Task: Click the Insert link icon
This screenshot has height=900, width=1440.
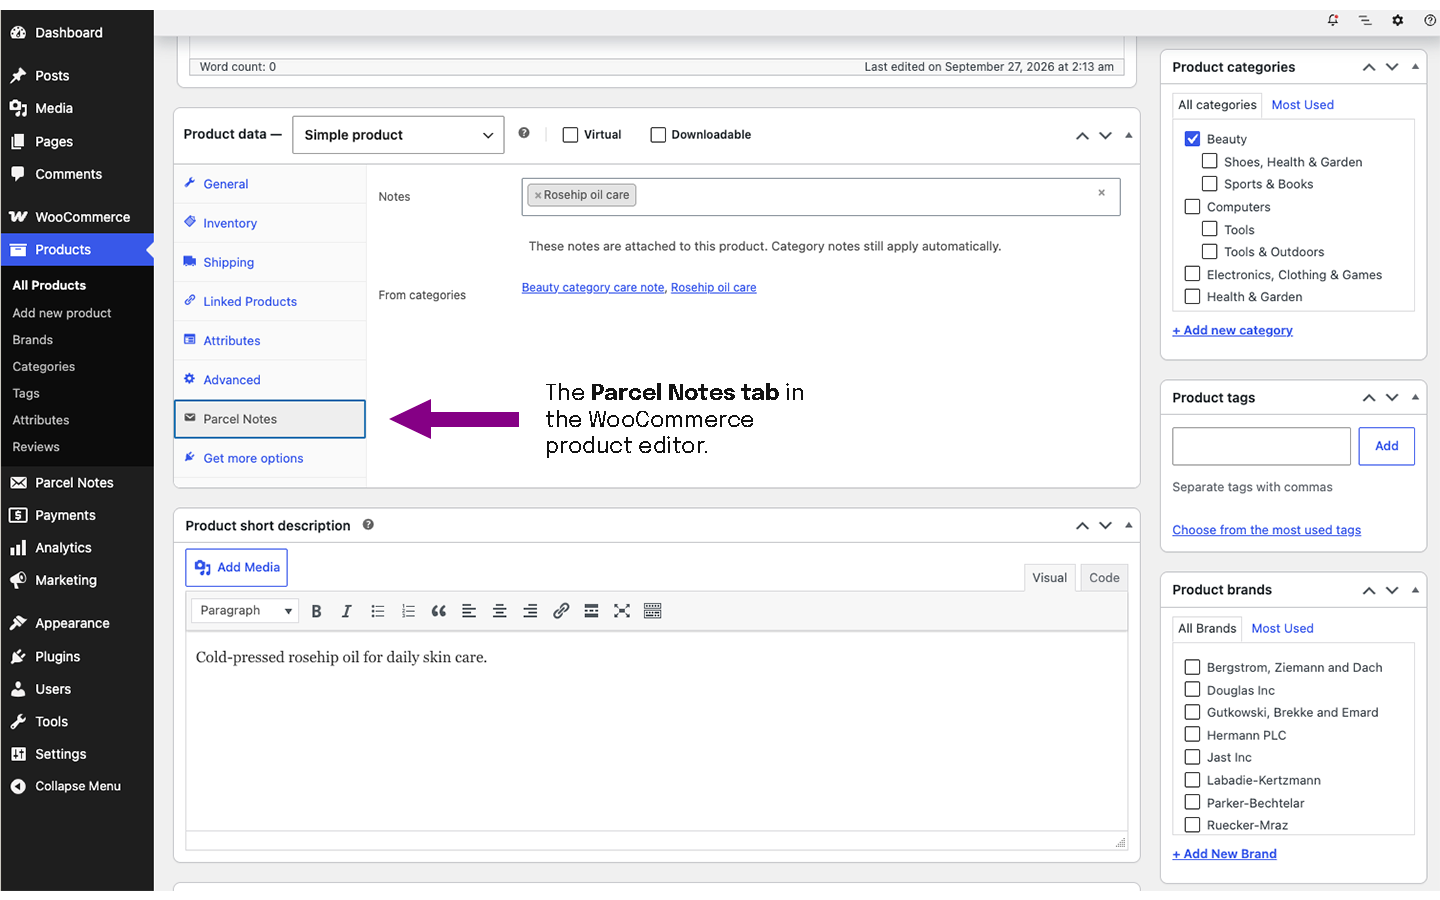Action: click(561, 611)
